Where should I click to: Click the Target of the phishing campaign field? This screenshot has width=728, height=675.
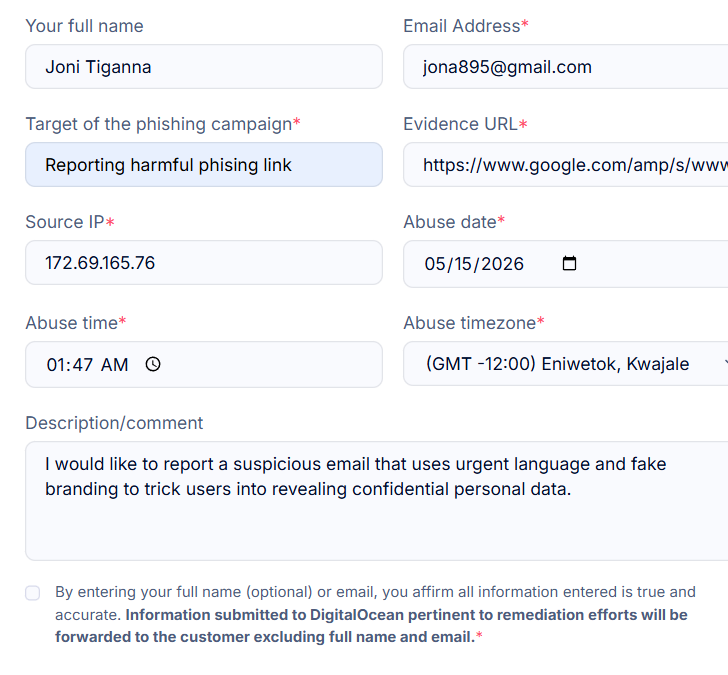204,165
